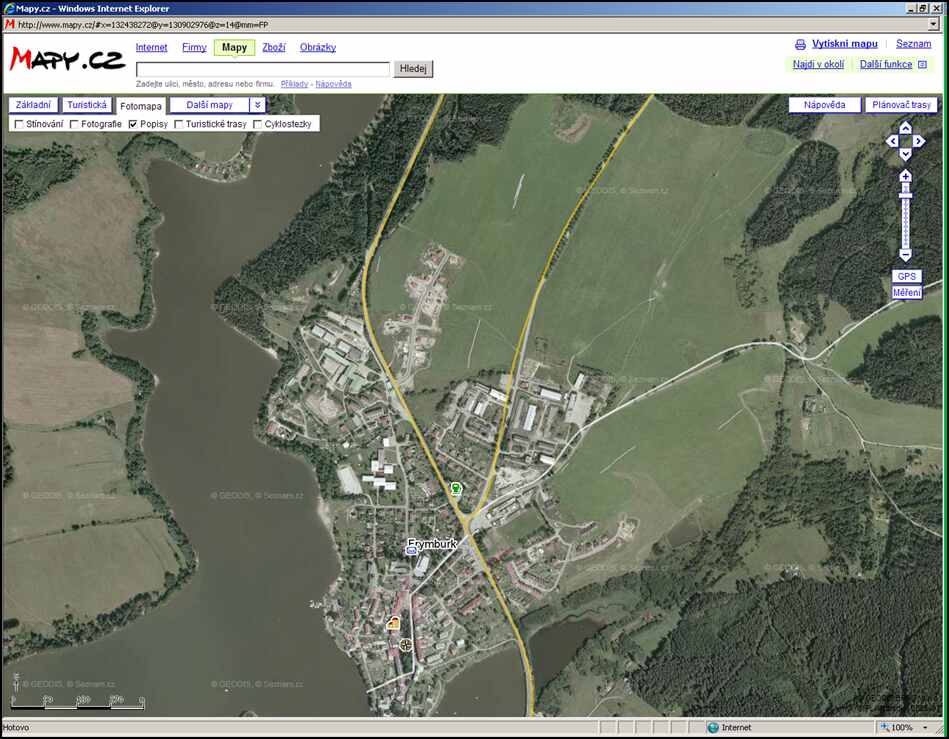Zoom in with the plus button
The height and width of the screenshot is (739, 949).
coord(905,176)
